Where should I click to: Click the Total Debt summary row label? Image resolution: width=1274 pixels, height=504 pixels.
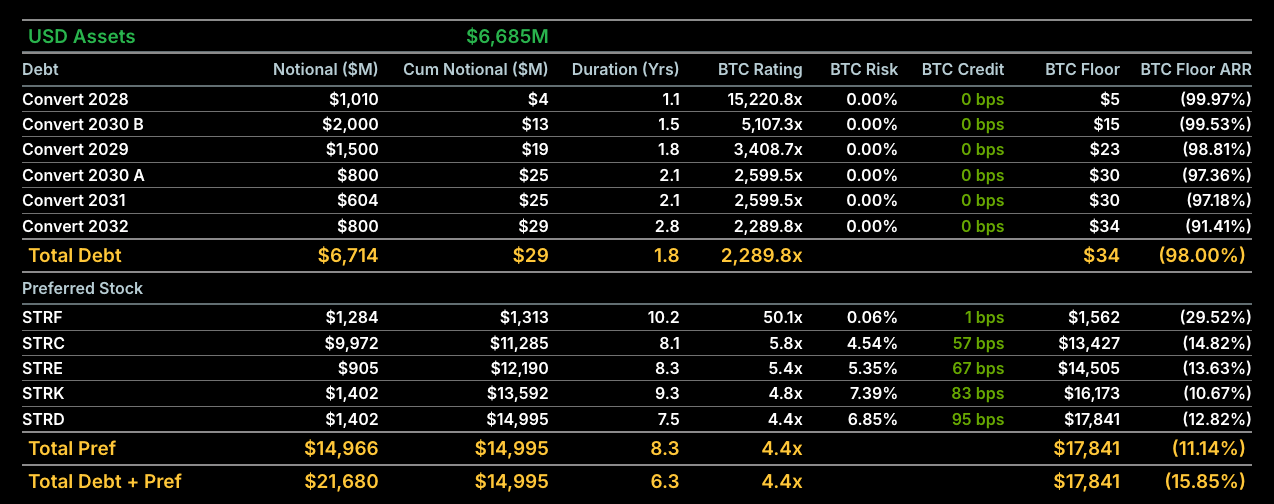pyautogui.click(x=75, y=255)
